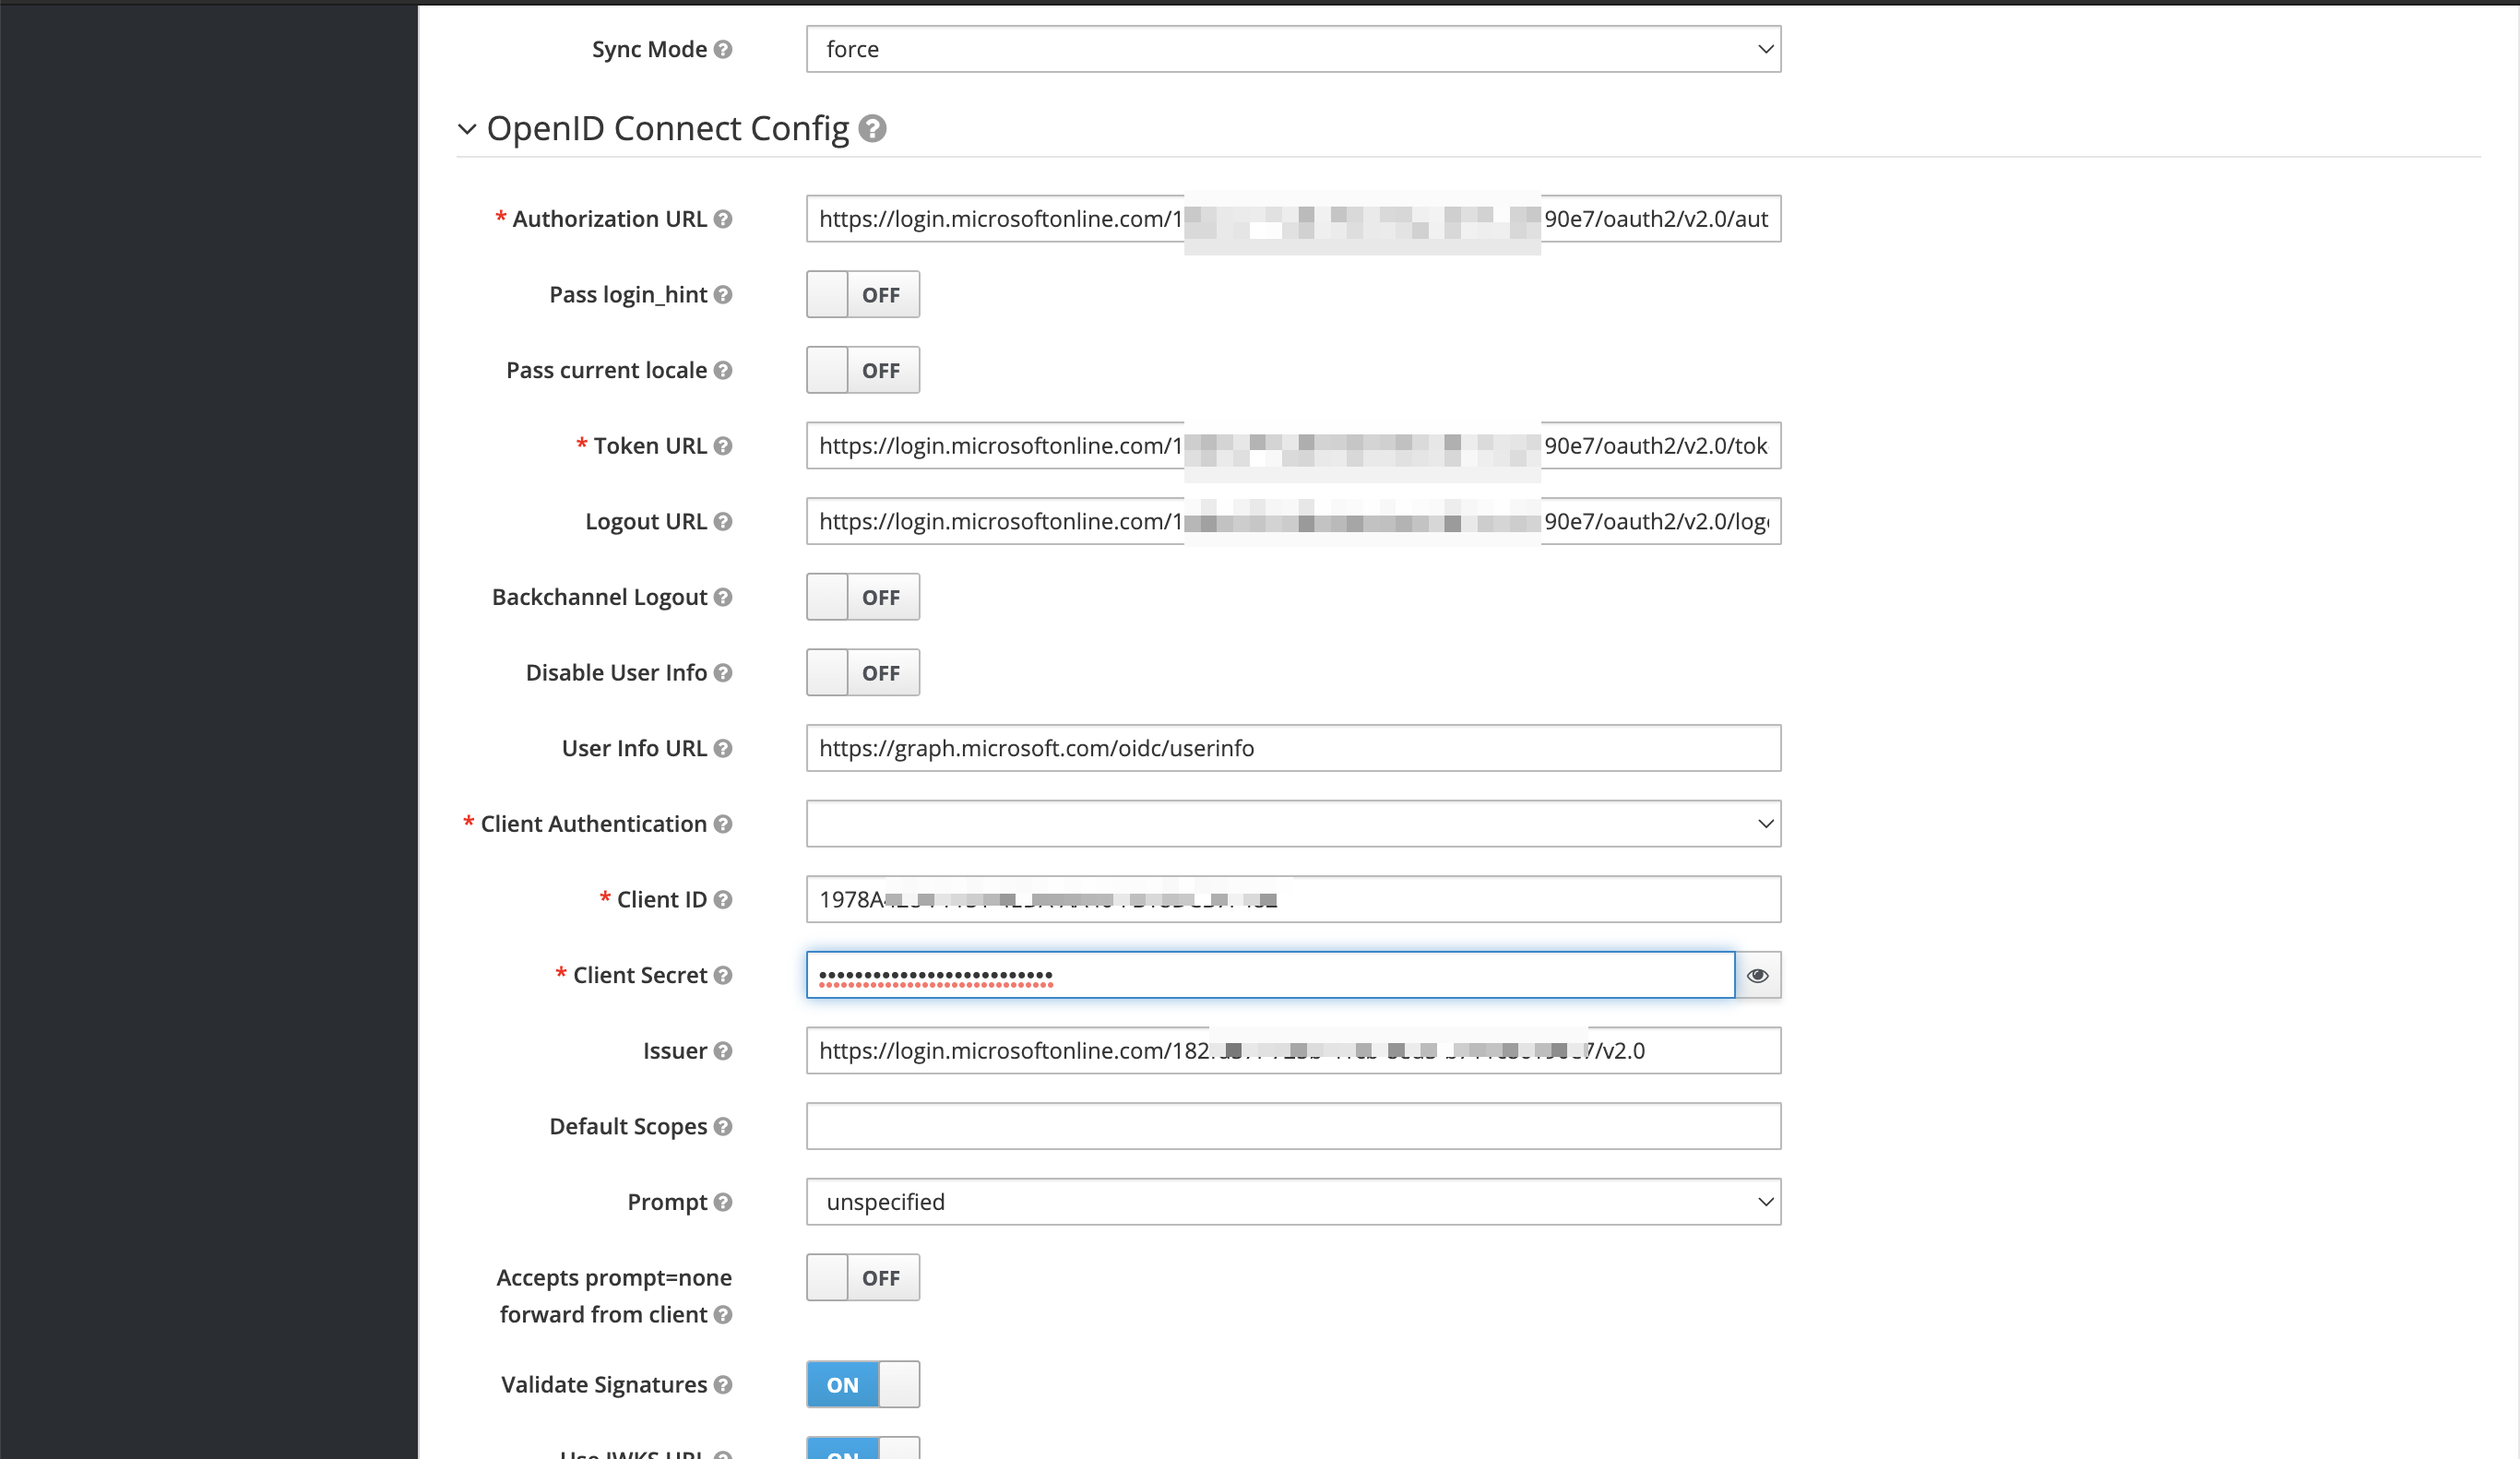Toggle Use JWKS URL switch
Screen dimensions: 2520x1459
point(863,1448)
